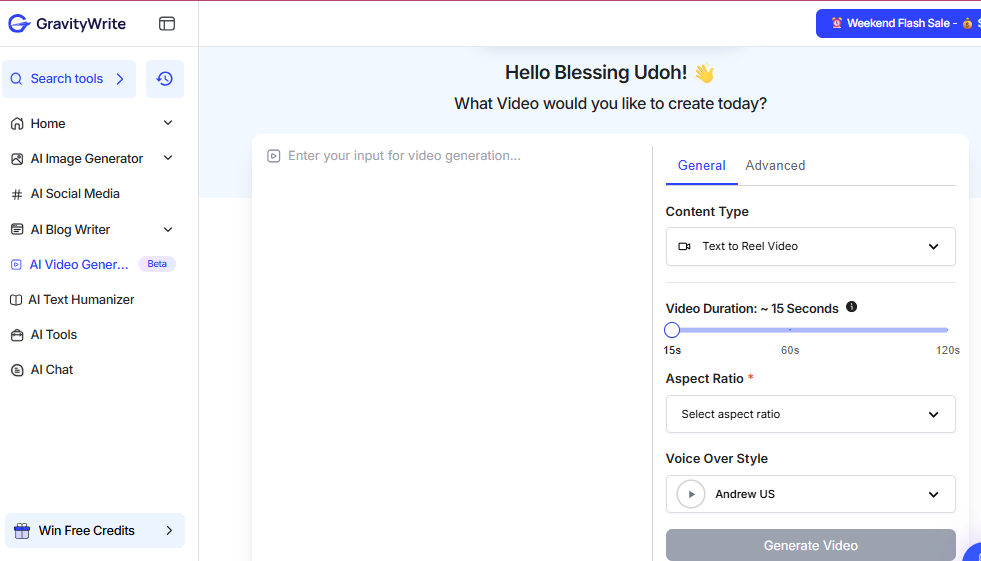Switch to the Advanced tab

pyautogui.click(x=775, y=166)
